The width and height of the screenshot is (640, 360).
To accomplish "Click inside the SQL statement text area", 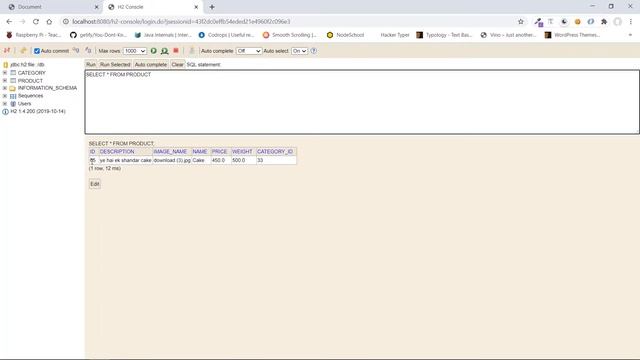I will point(362,102).
